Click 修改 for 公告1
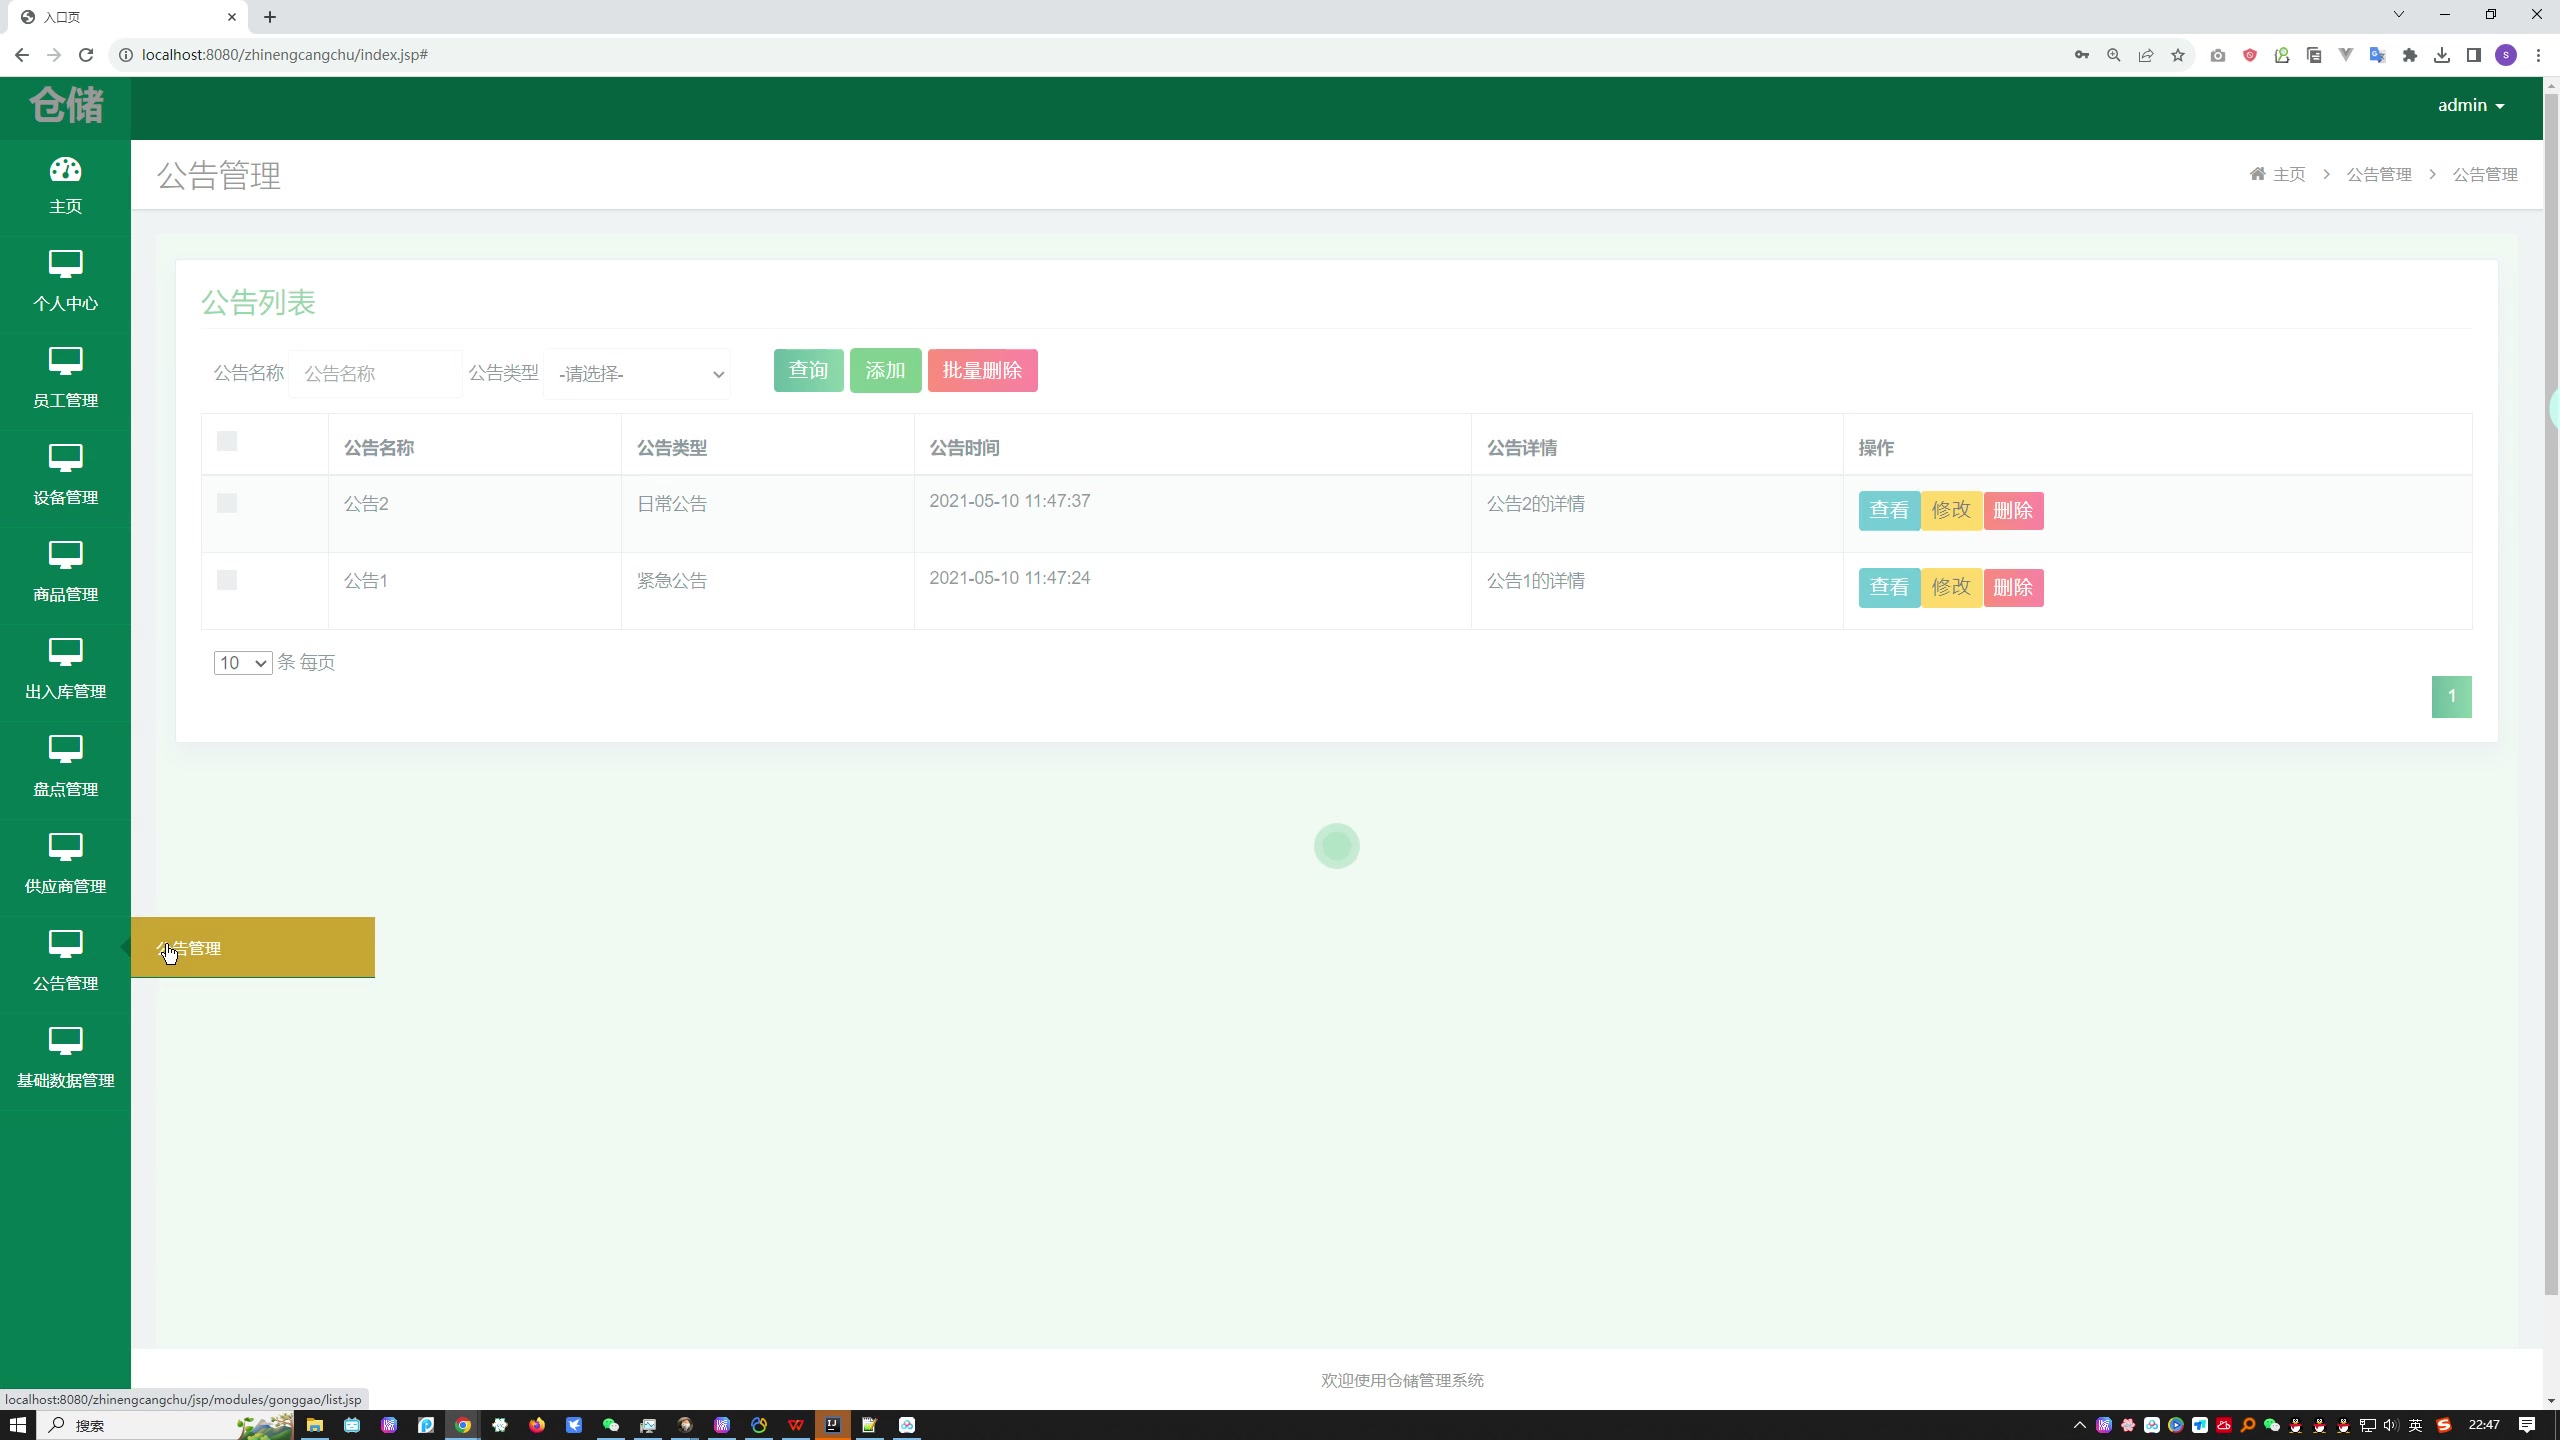The image size is (2560, 1440). (1951, 588)
